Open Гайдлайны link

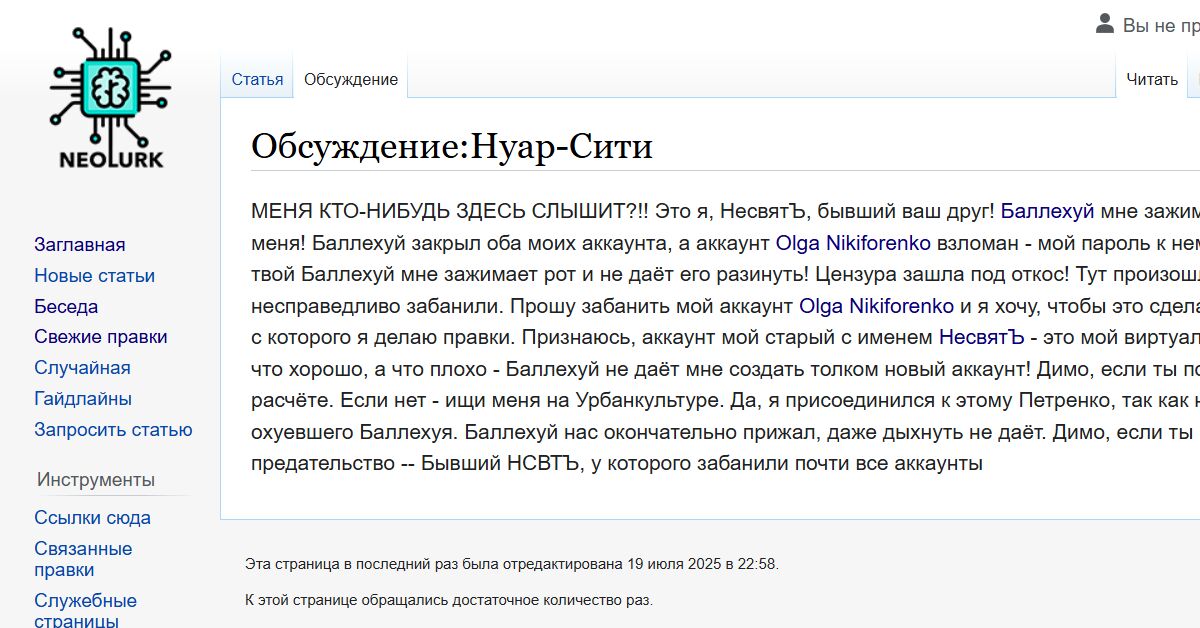pyautogui.click(x=83, y=399)
